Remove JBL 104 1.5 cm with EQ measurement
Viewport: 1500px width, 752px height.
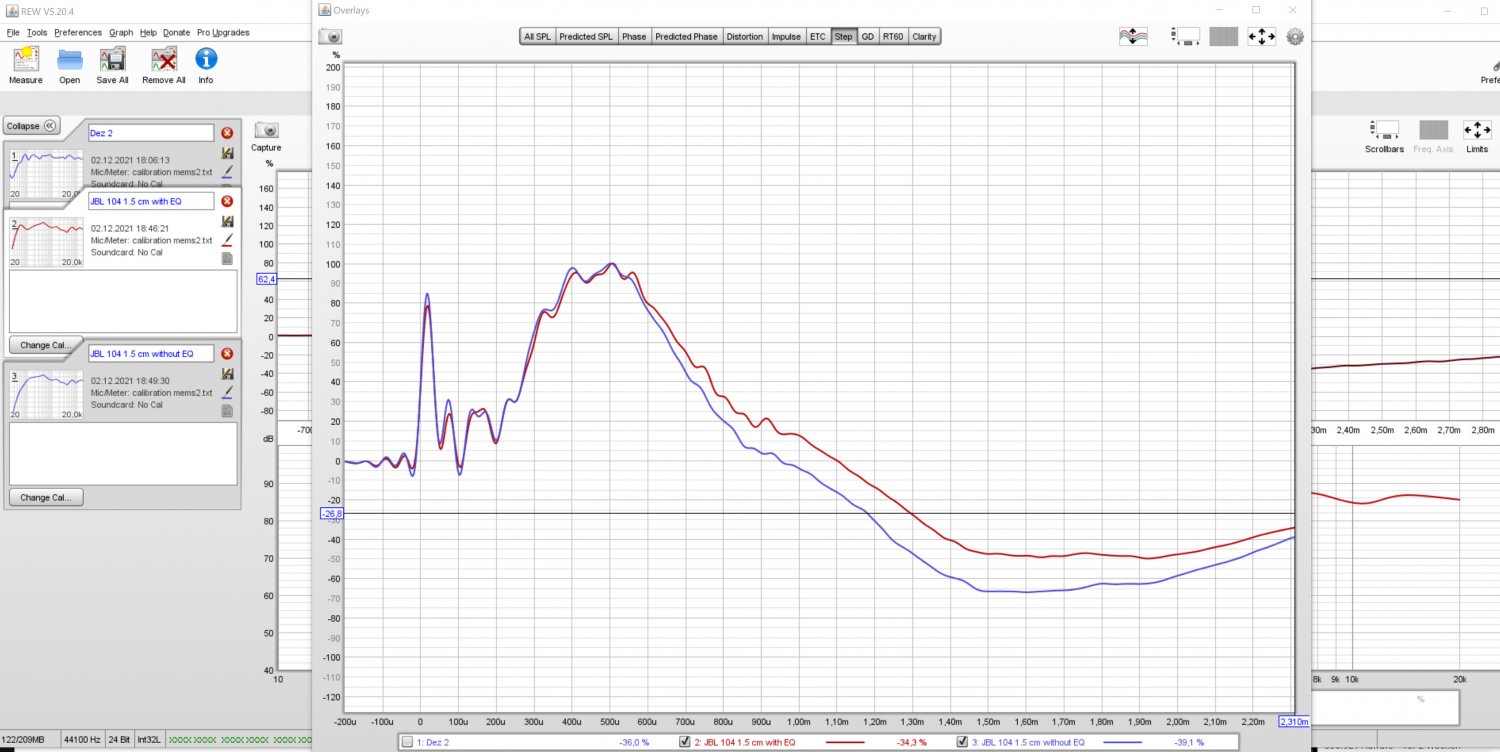[x=227, y=201]
